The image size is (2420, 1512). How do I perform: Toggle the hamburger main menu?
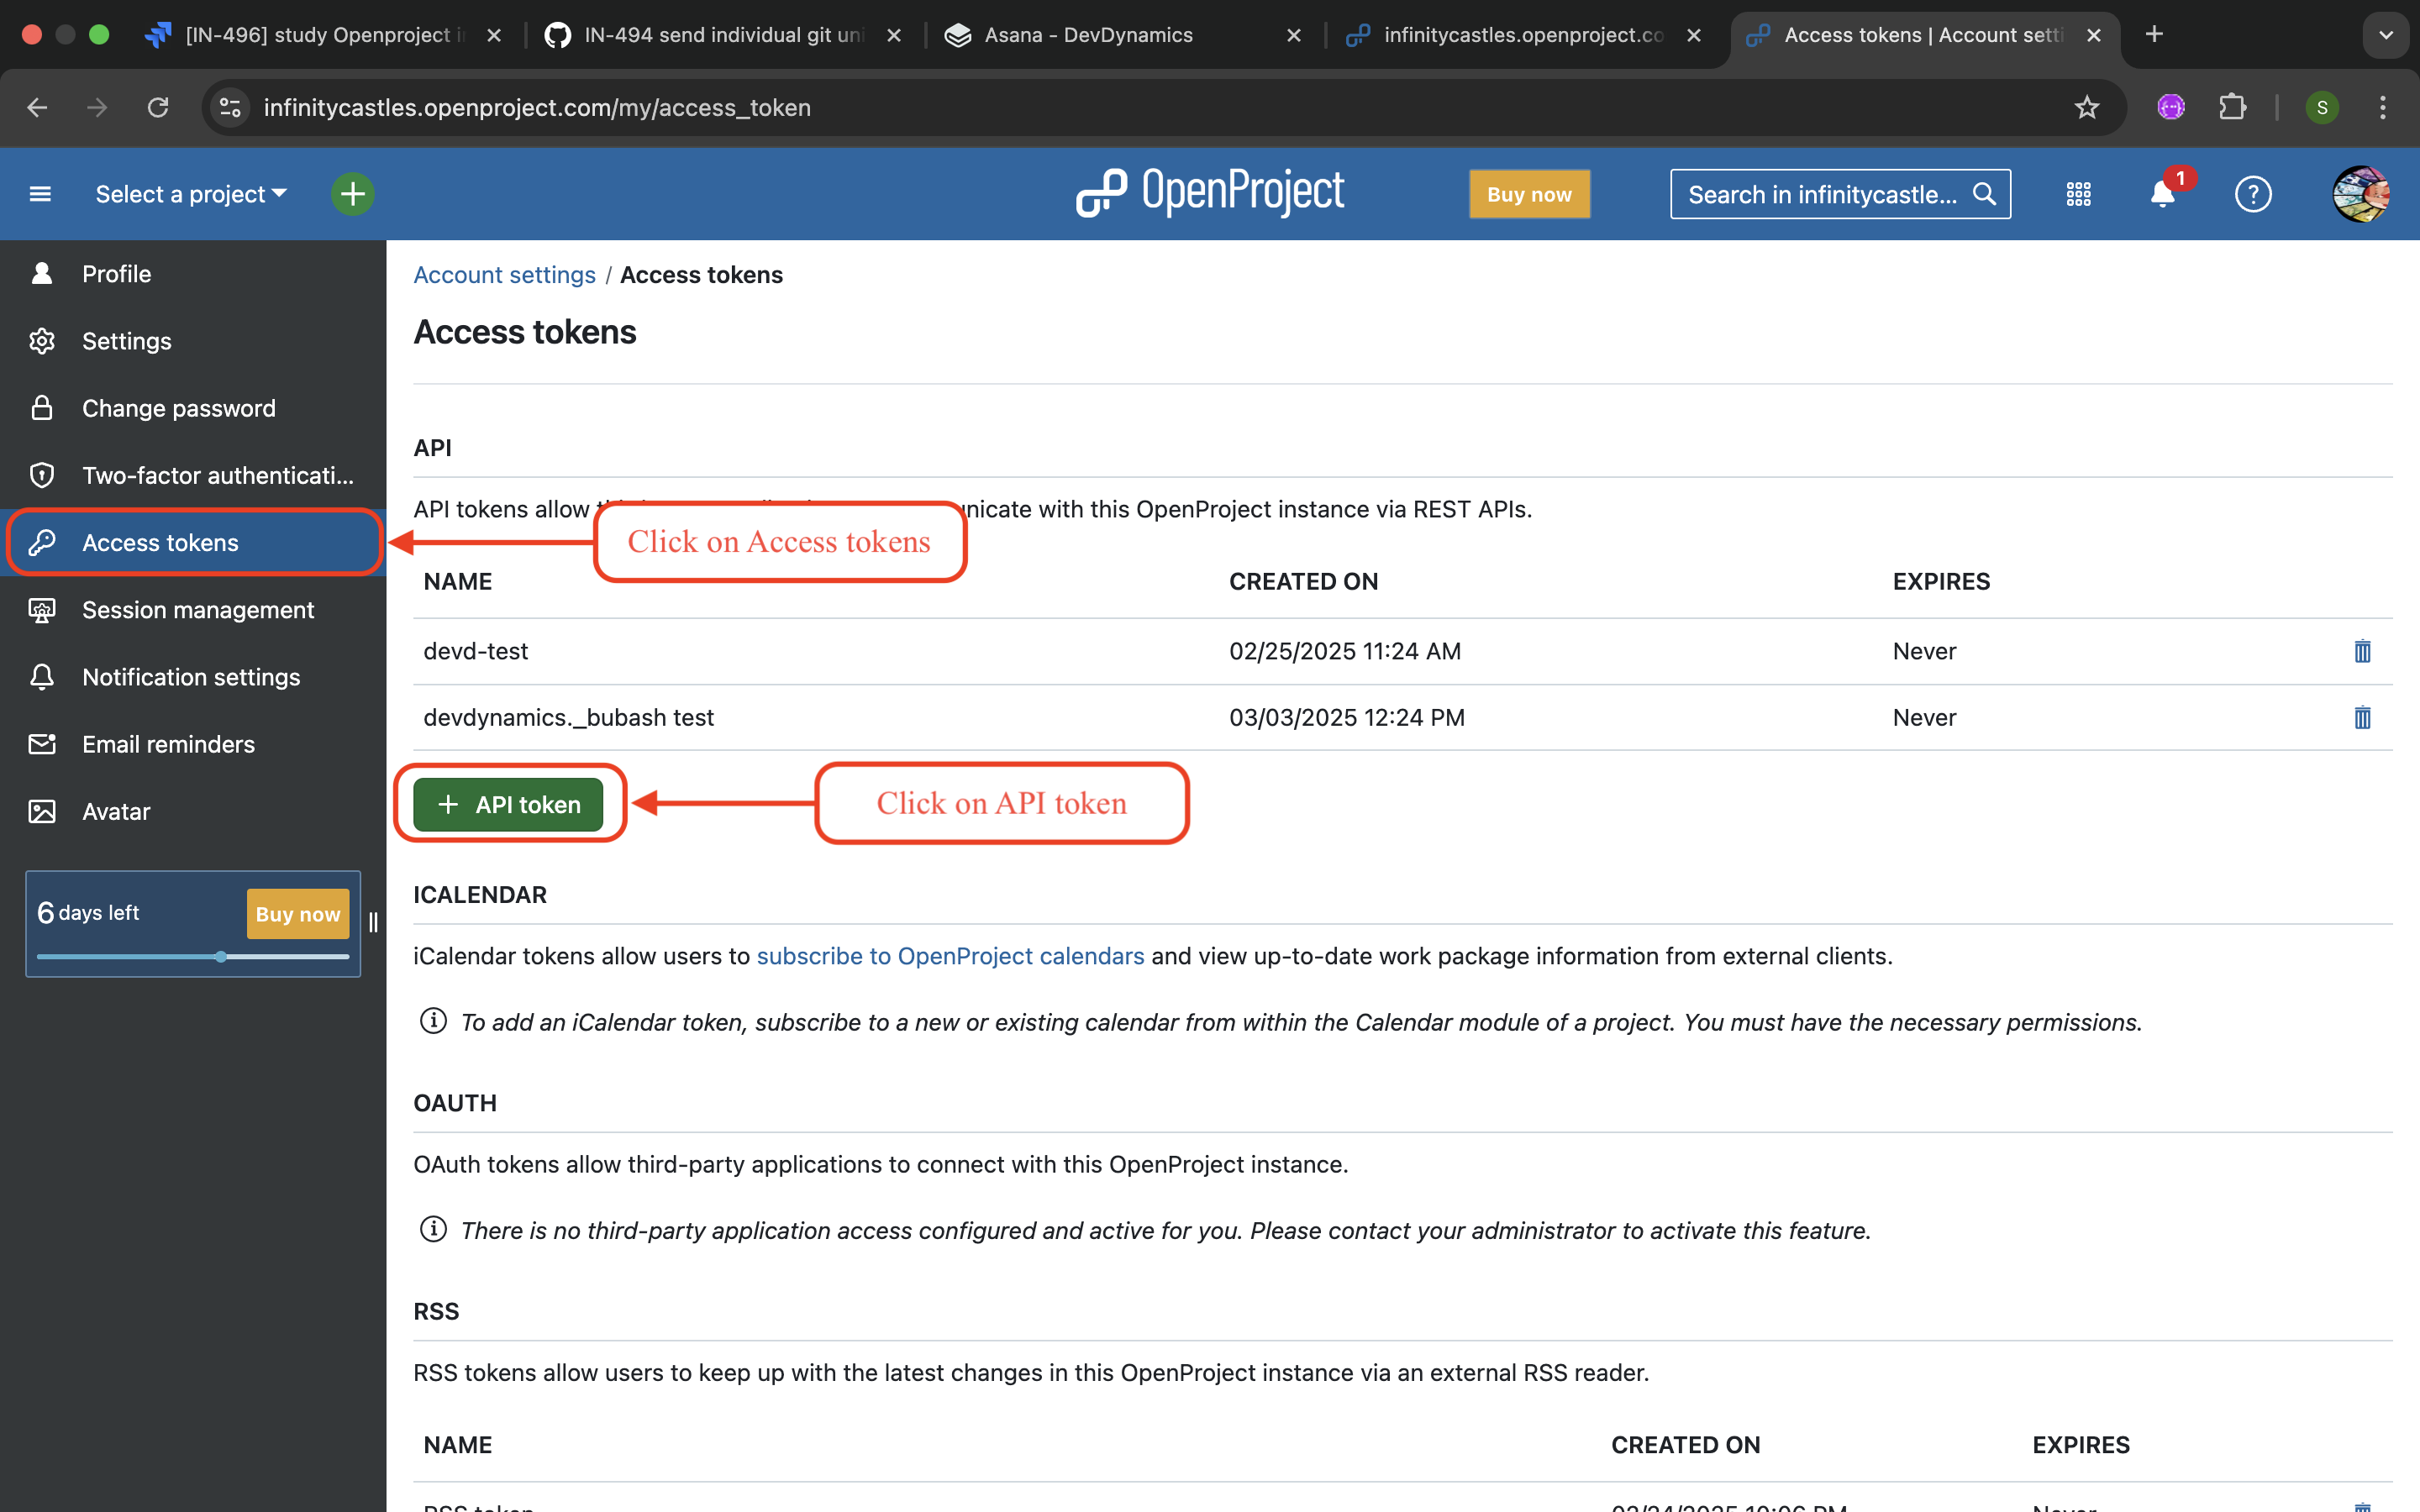coord(40,194)
